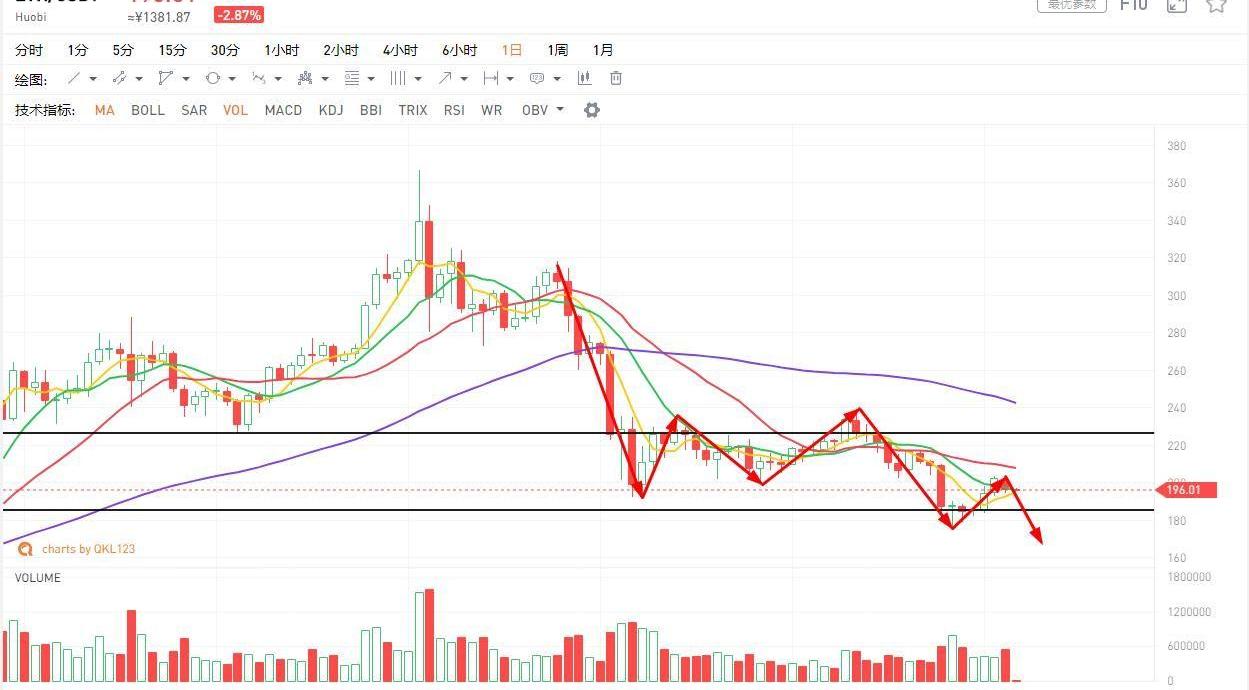
Task: Switch to the 分时 timeframe
Action: [x=29, y=50]
